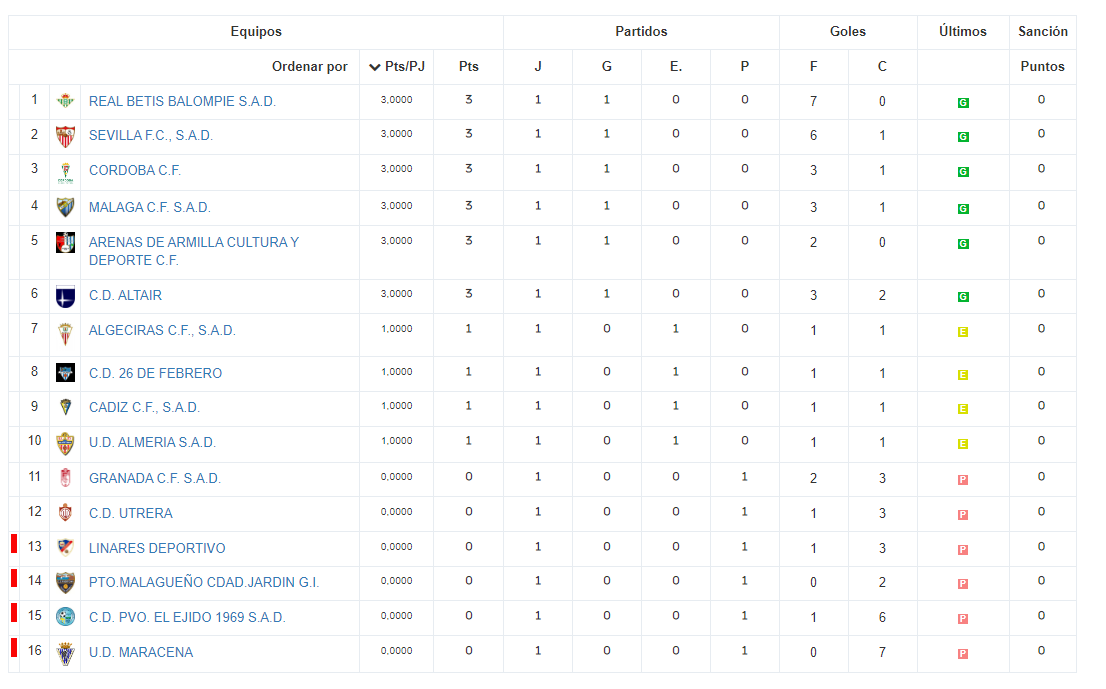Sort by C goals against header
The image size is (1106, 689).
click(x=882, y=66)
